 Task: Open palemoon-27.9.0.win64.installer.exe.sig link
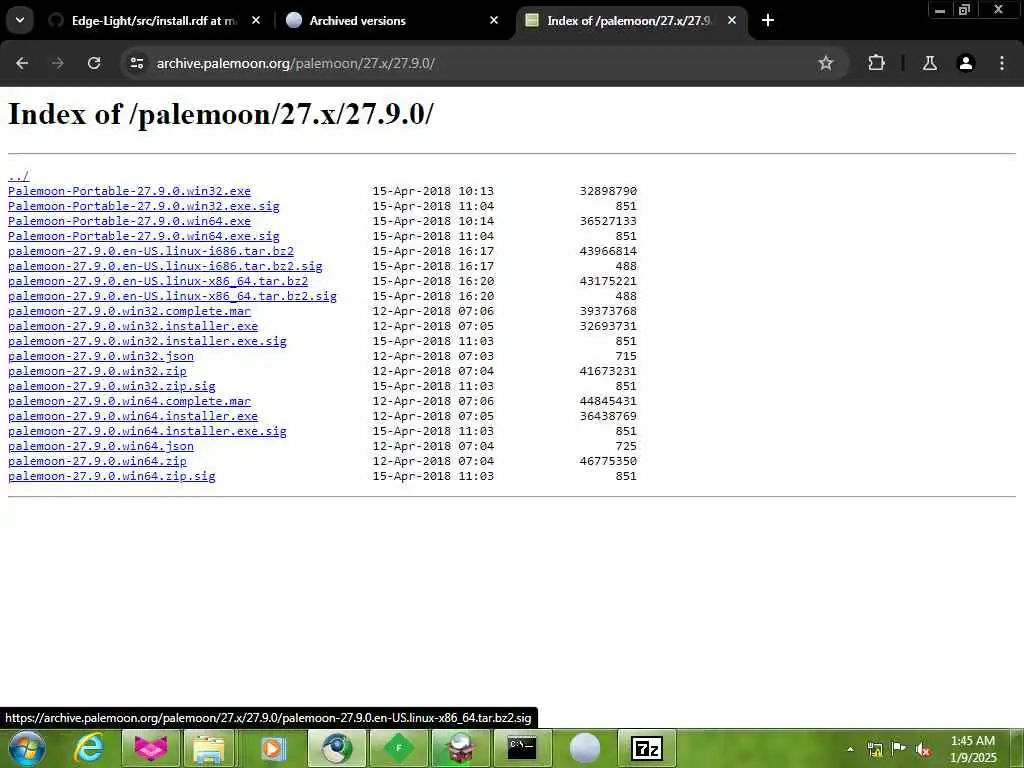pos(147,432)
